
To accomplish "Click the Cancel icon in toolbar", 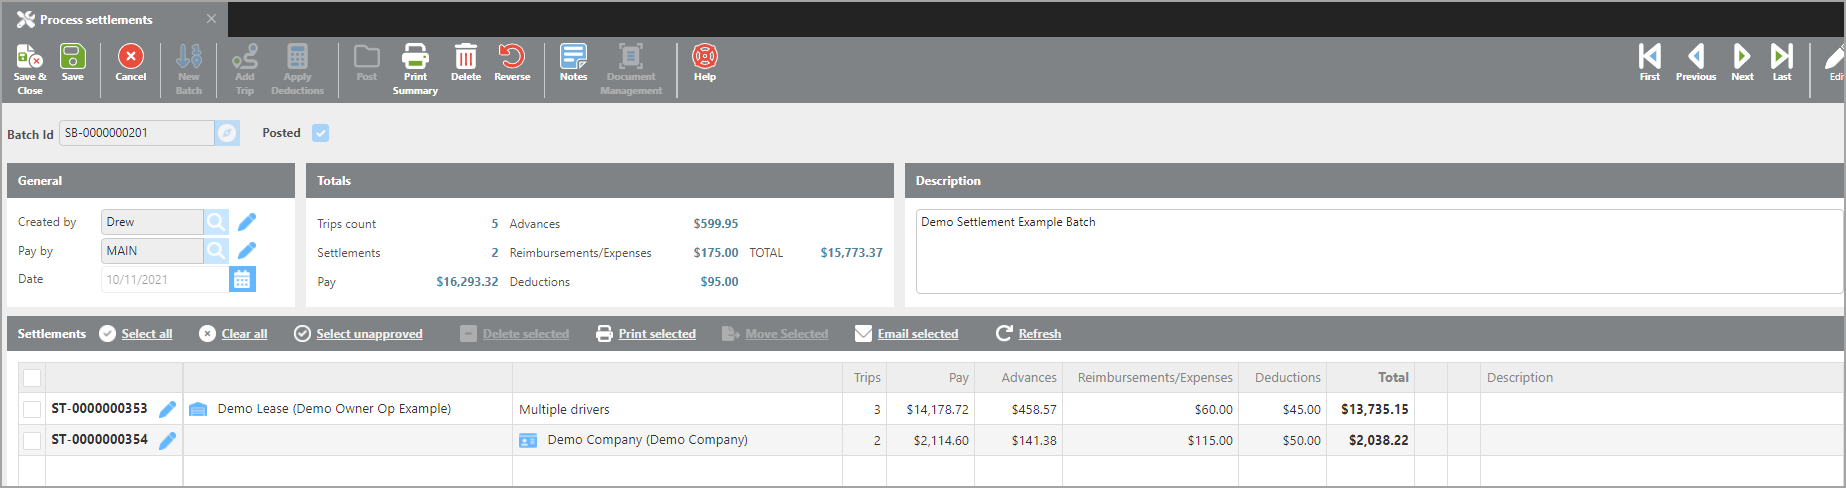I will (x=130, y=59).
